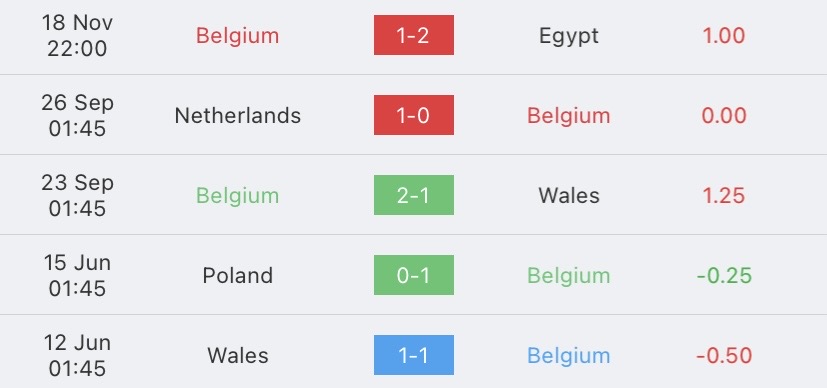Click green Belgium in the Poland match

tap(569, 277)
